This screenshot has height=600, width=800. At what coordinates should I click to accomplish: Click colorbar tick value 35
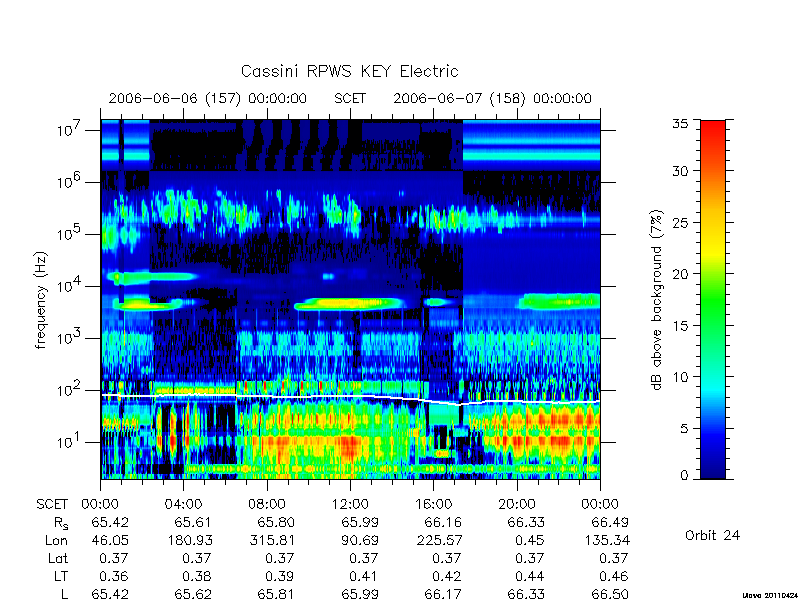[680, 124]
